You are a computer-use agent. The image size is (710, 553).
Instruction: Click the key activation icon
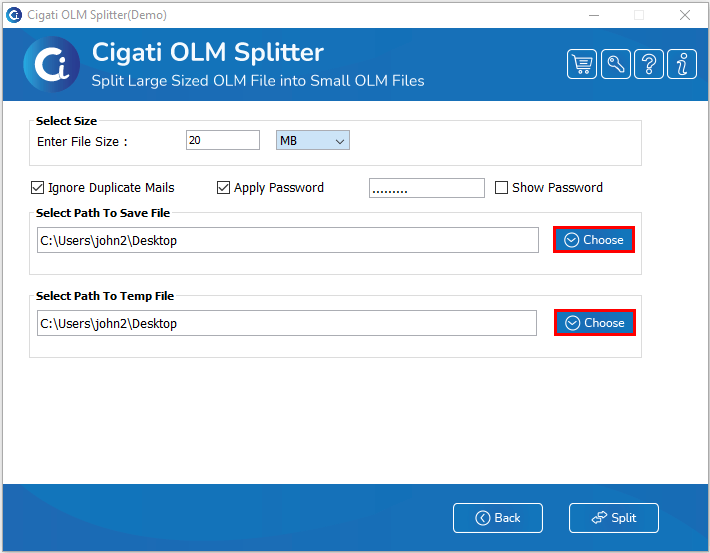pos(615,64)
